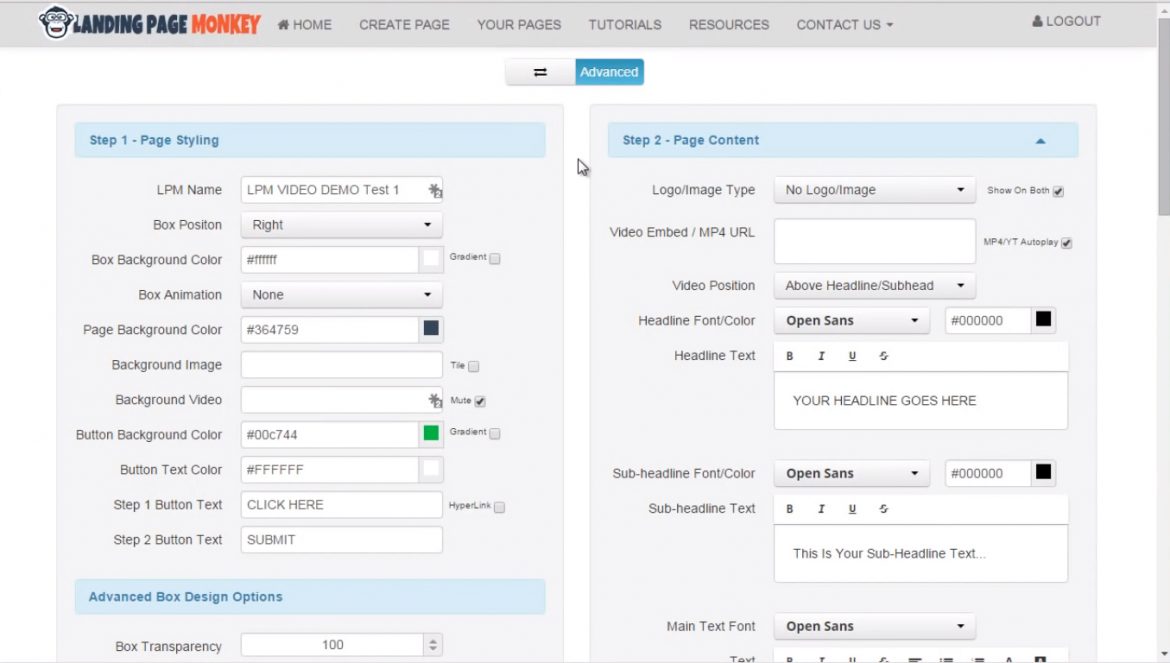Click the token icon beside LPM Name field
1170x663 pixels.
[x=433, y=189]
